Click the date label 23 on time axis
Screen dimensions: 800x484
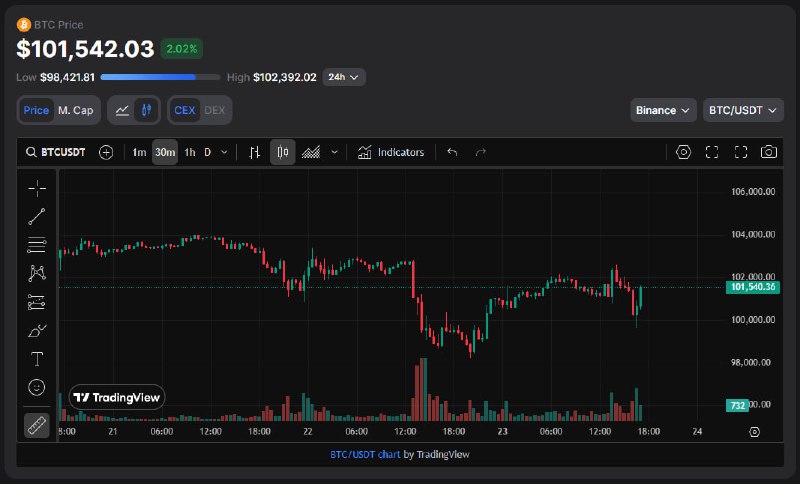503,431
